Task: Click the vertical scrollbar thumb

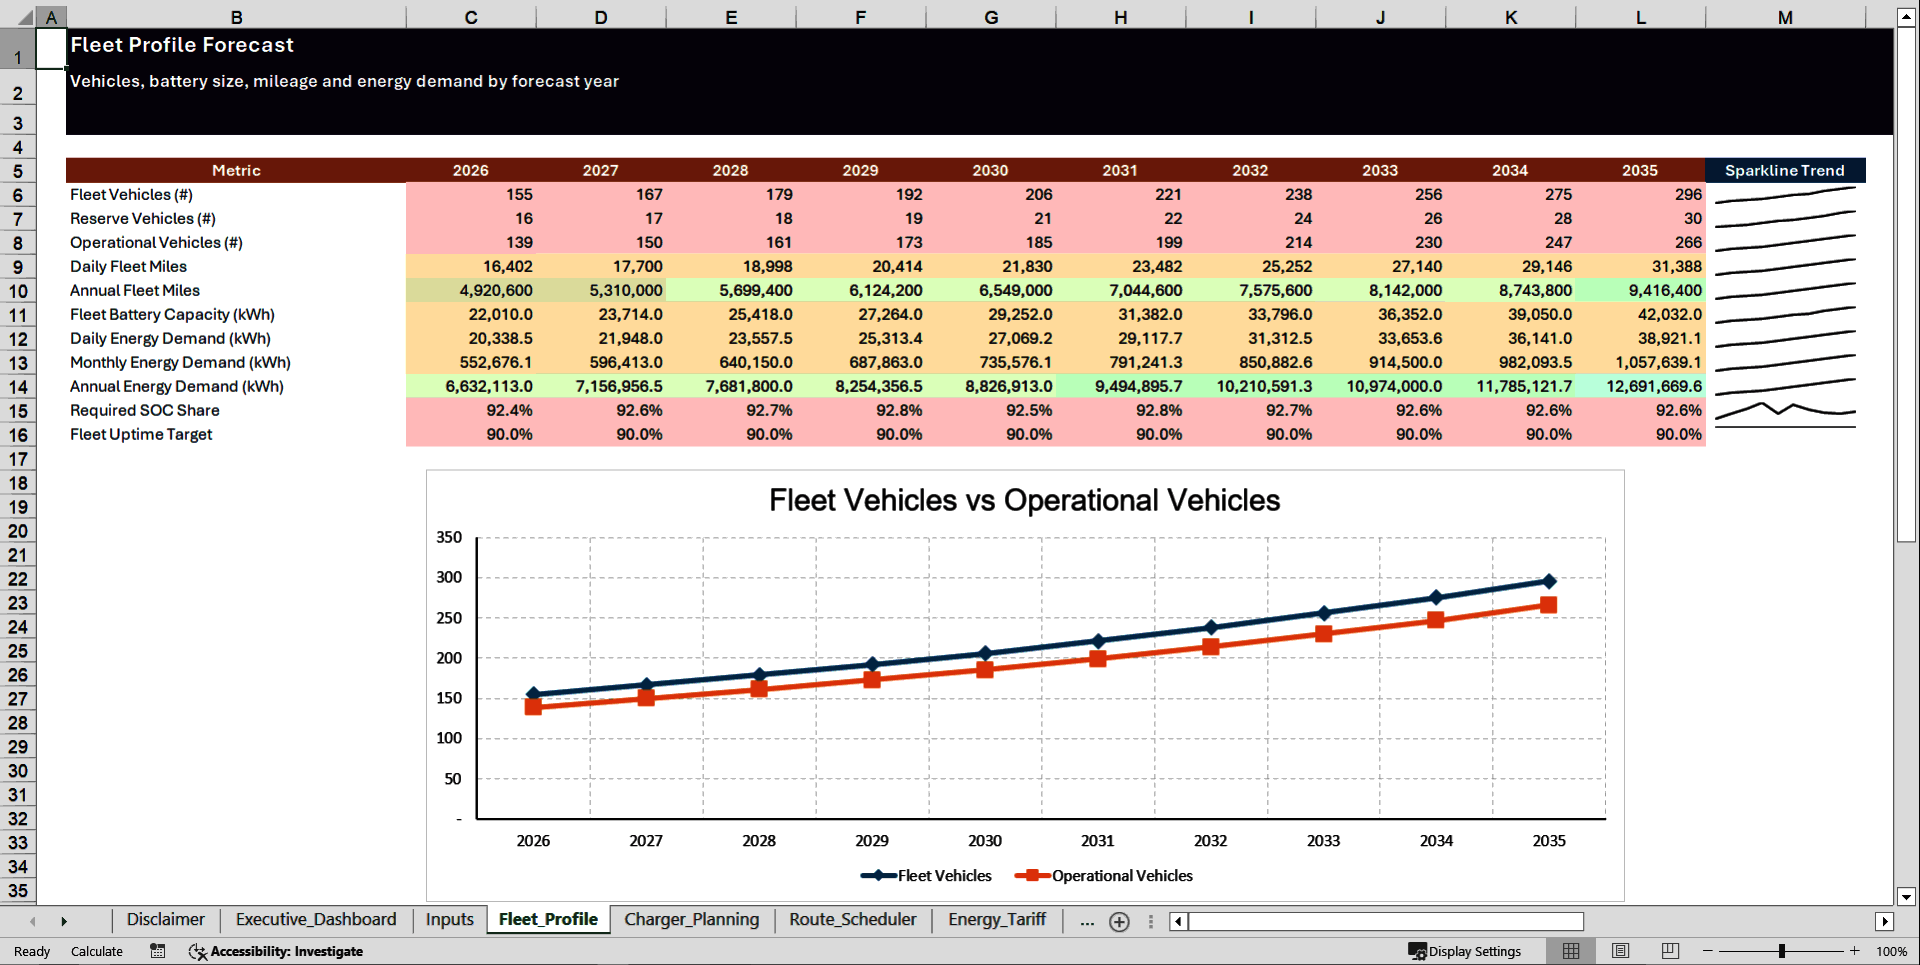Action: [x=1906, y=284]
